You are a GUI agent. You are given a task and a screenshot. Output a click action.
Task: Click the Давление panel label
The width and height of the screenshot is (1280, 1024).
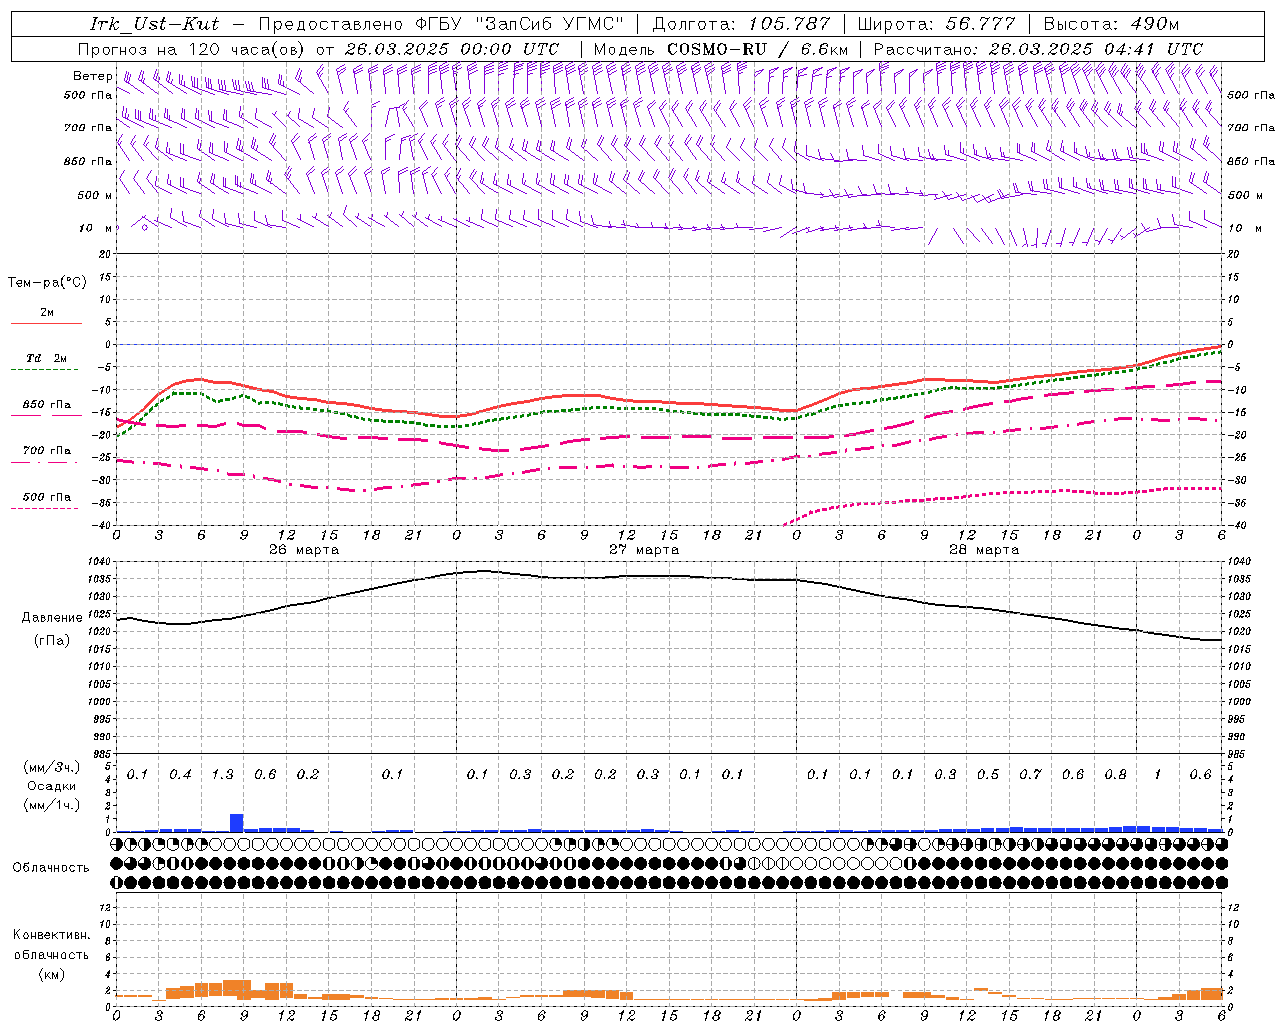click(x=52, y=618)
